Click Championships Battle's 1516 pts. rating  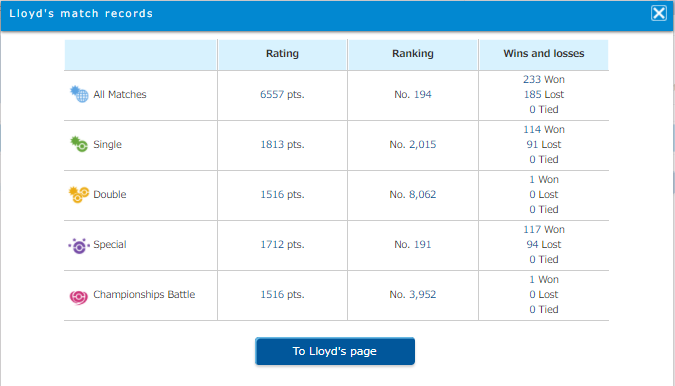pyautogui.click(x=282, y=294)
